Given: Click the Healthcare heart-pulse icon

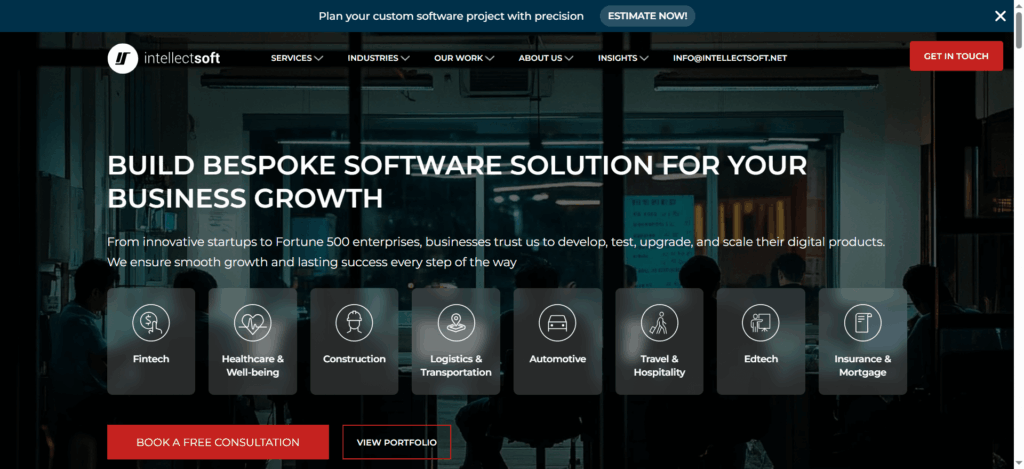Looking at the screenshot, I should [x=253, y=323].
